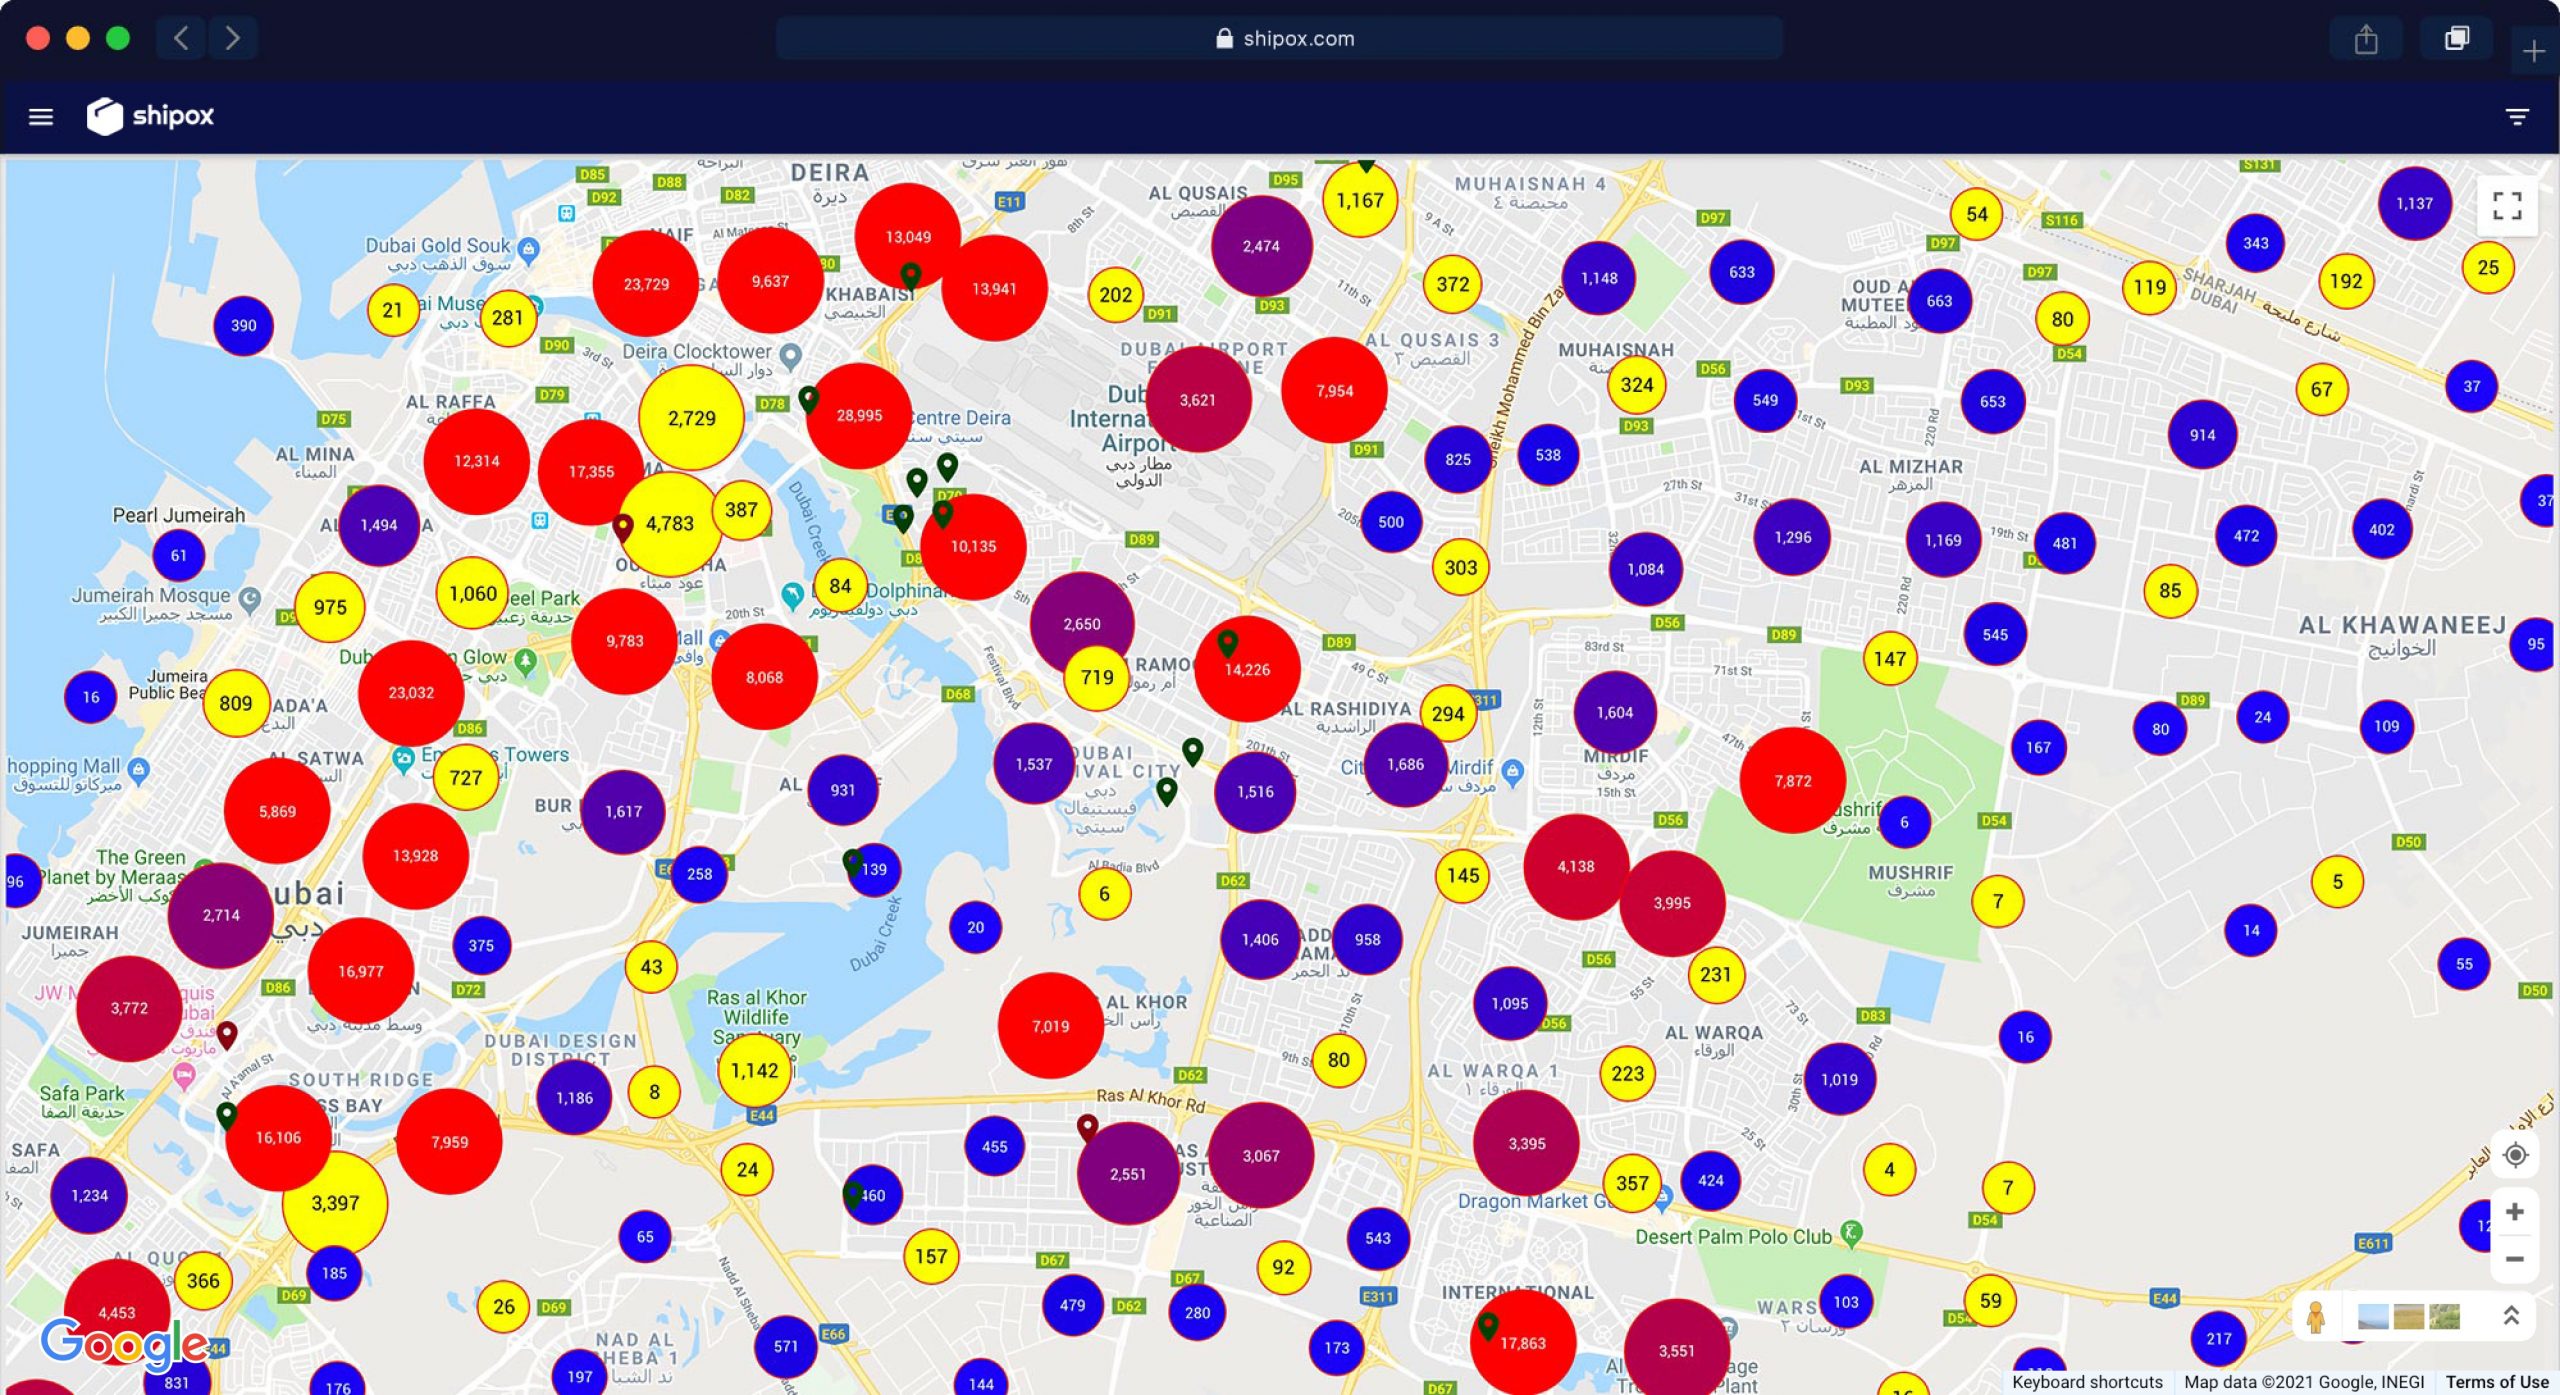
Task: Open Keyboard shortcuts link
Action: click(x=2087, y=1382)
